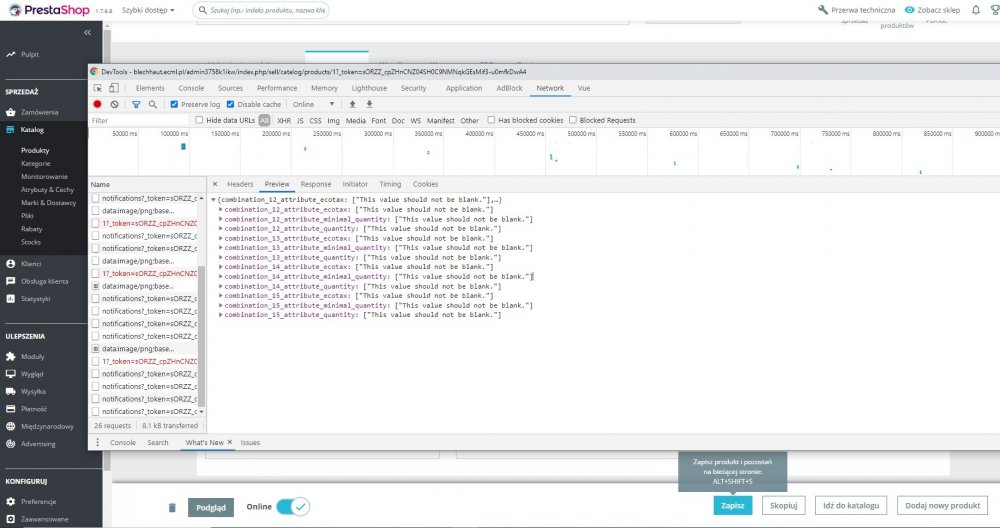1000x528 pixels.
Task: Switch to DevTools Sources tab
Action: [x=230, y=88]
